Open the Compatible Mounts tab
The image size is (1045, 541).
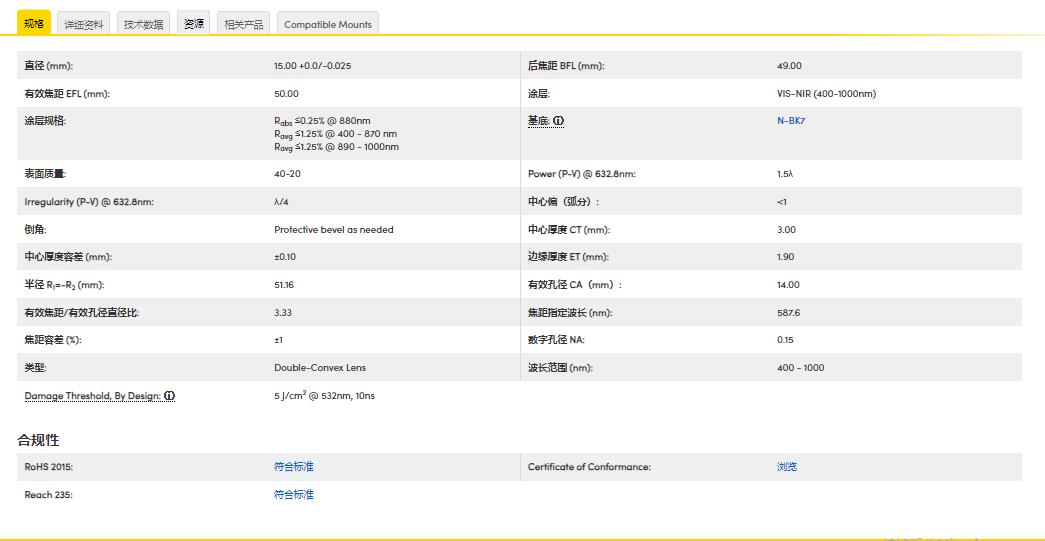click(327, 24)
